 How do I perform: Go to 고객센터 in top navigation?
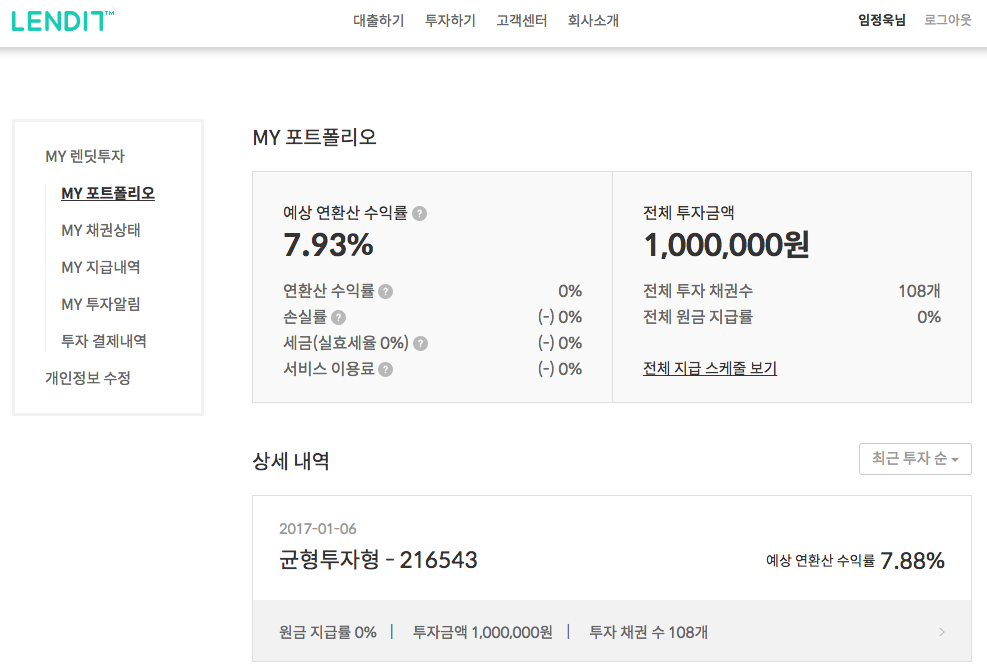click(521, 20)
